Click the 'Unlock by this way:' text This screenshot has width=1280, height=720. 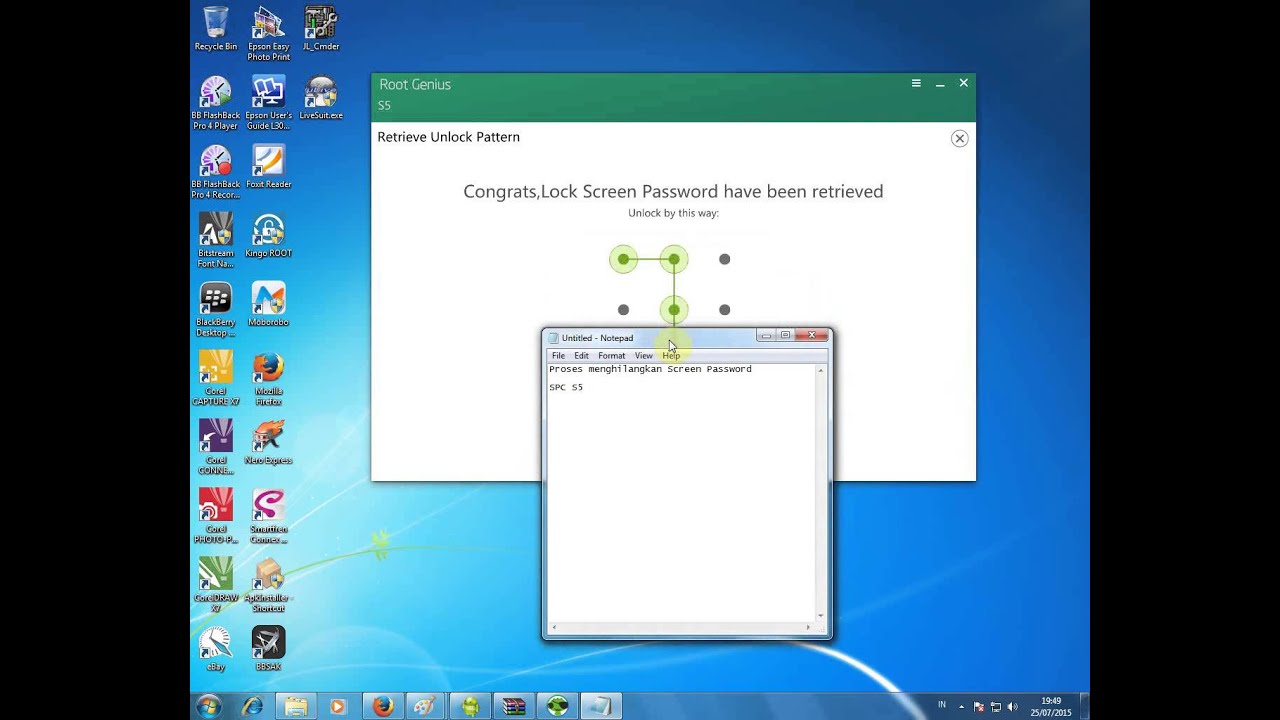[673, 213]
